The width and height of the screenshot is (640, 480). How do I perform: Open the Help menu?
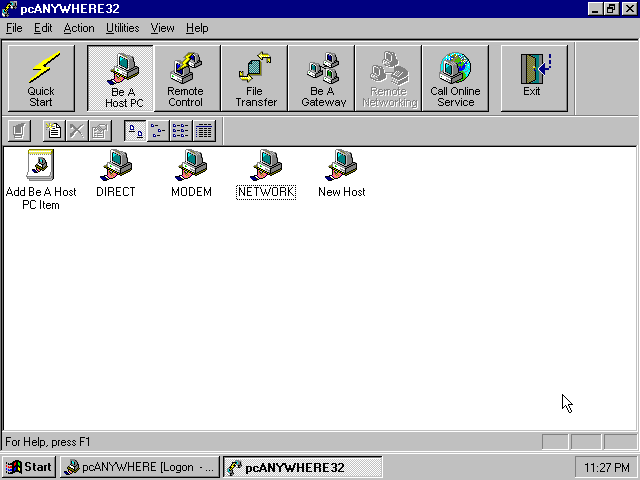[x=197, y=28]
